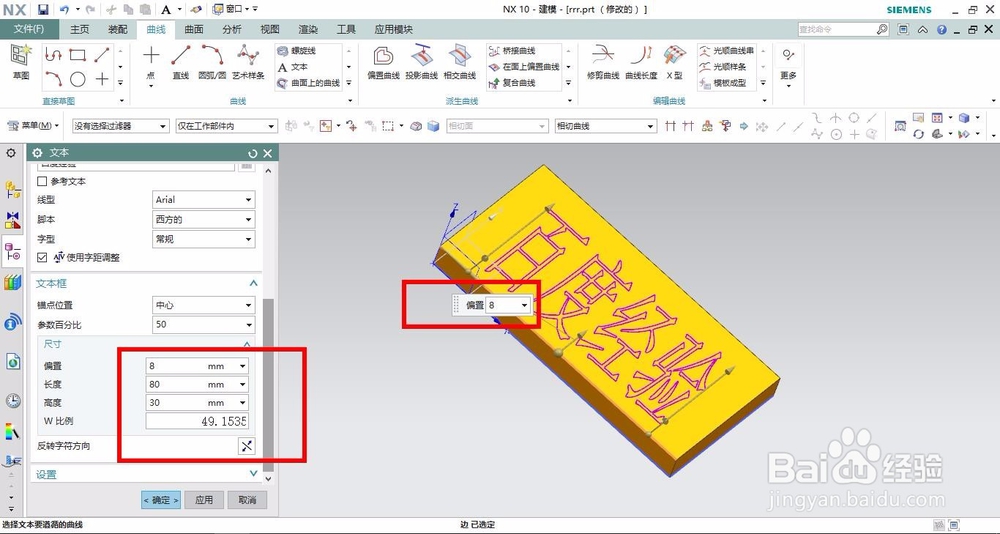Image resolution: width=1000 pixels, height=534 pixels.
Task: Click the 查找命令 search box
Action: pyautogui.click(x=843, y=29)
